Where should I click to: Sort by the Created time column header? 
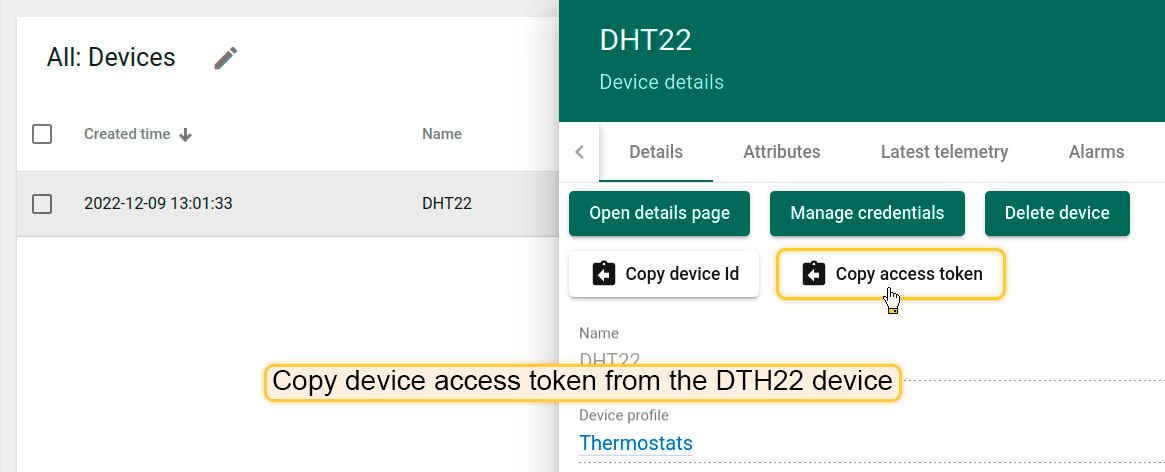pos(127,134)
